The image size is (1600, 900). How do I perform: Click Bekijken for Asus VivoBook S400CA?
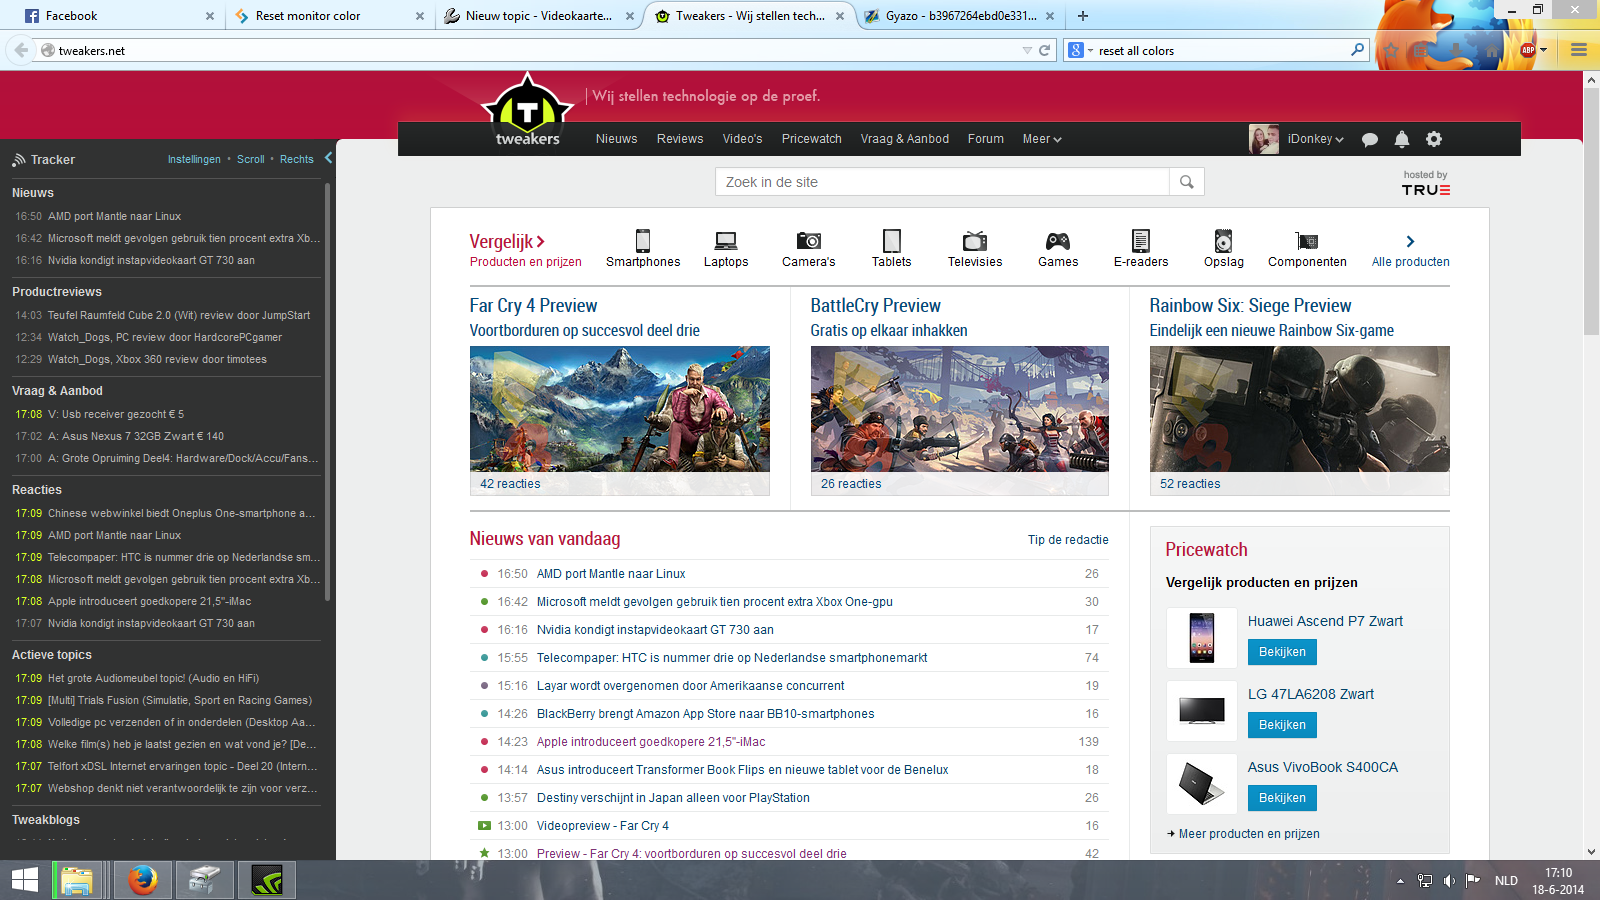tap(1282, 798)
